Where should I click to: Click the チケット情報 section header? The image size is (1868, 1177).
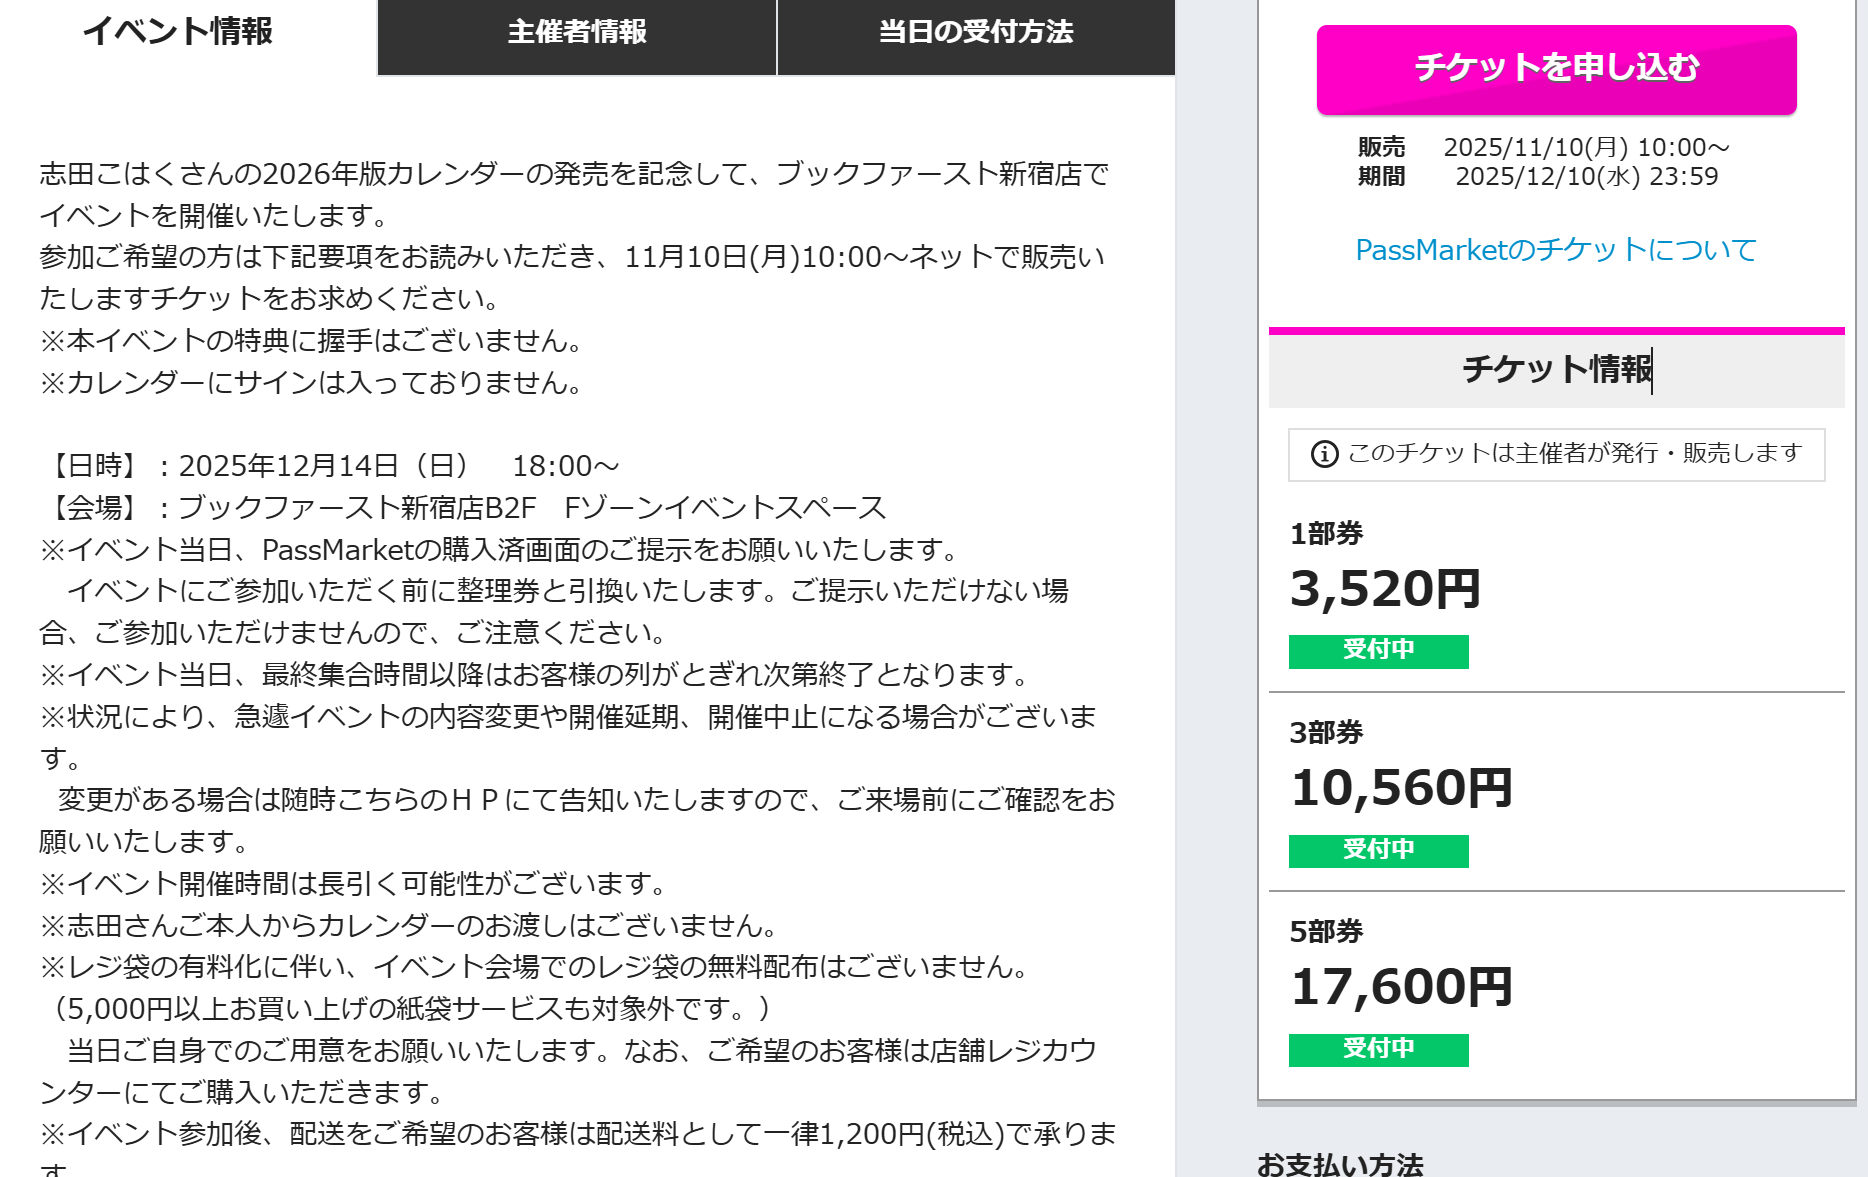1556,369
